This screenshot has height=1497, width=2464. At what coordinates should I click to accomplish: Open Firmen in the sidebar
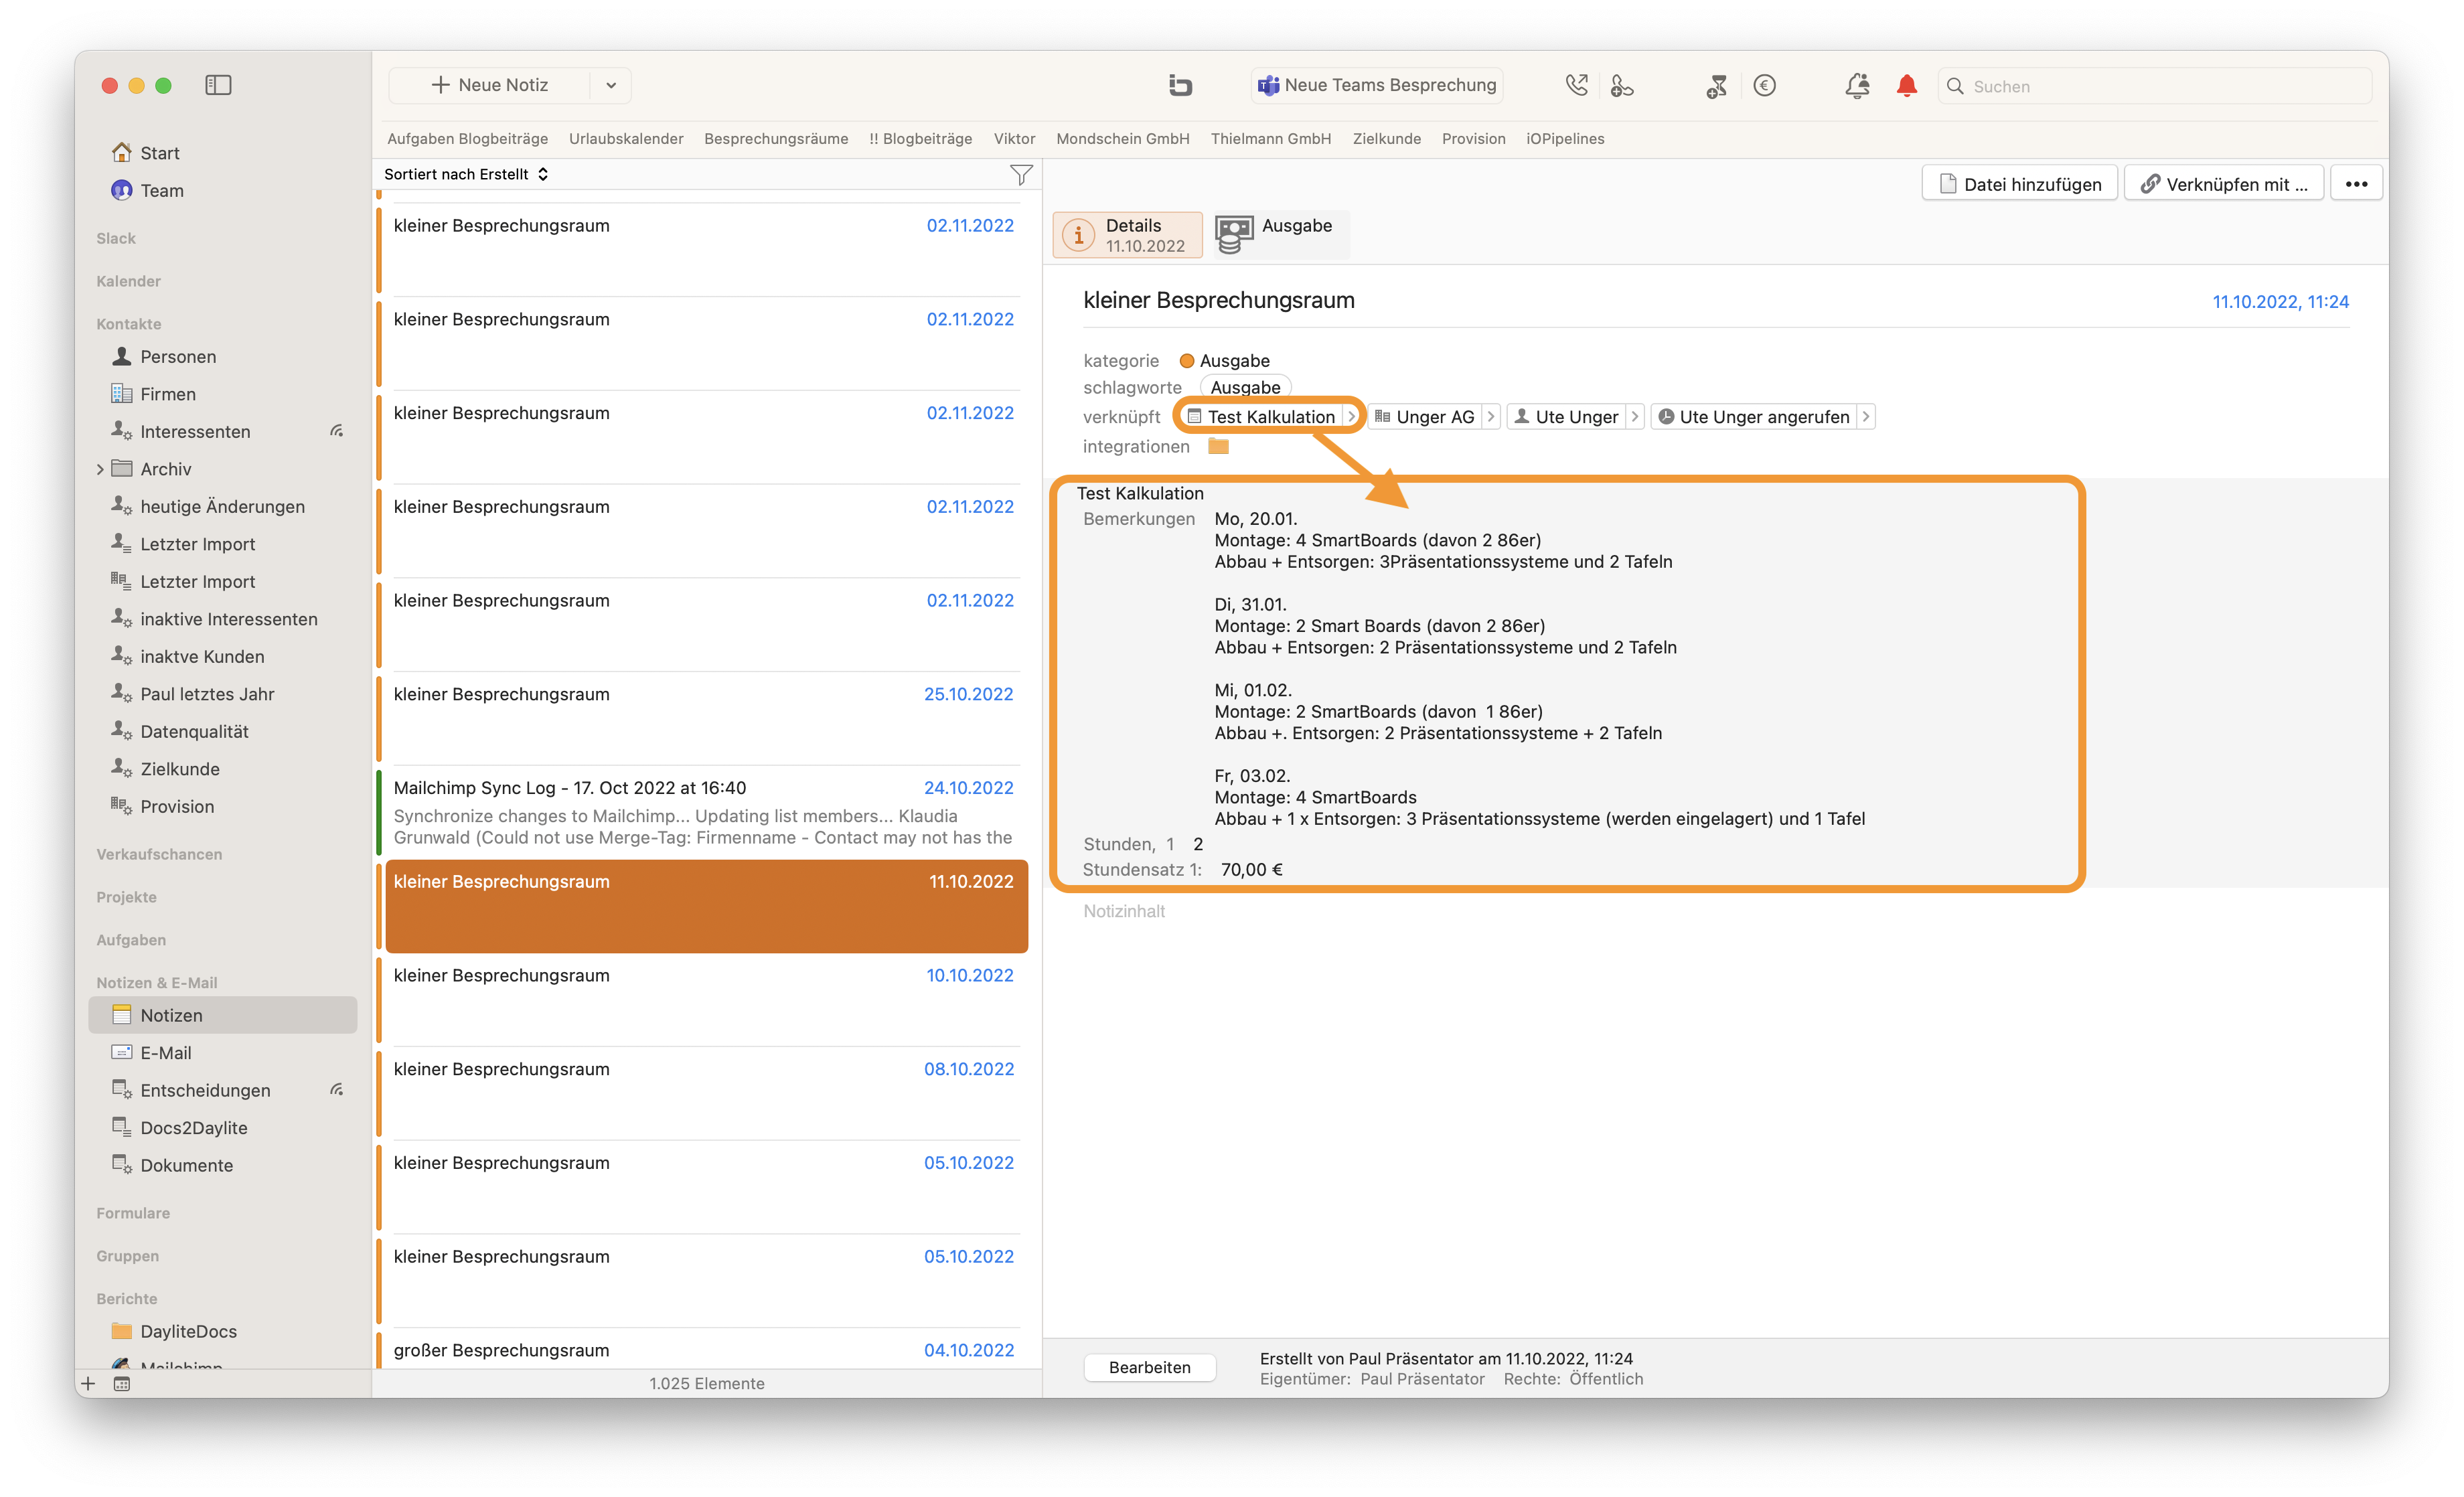coord(167,394)
